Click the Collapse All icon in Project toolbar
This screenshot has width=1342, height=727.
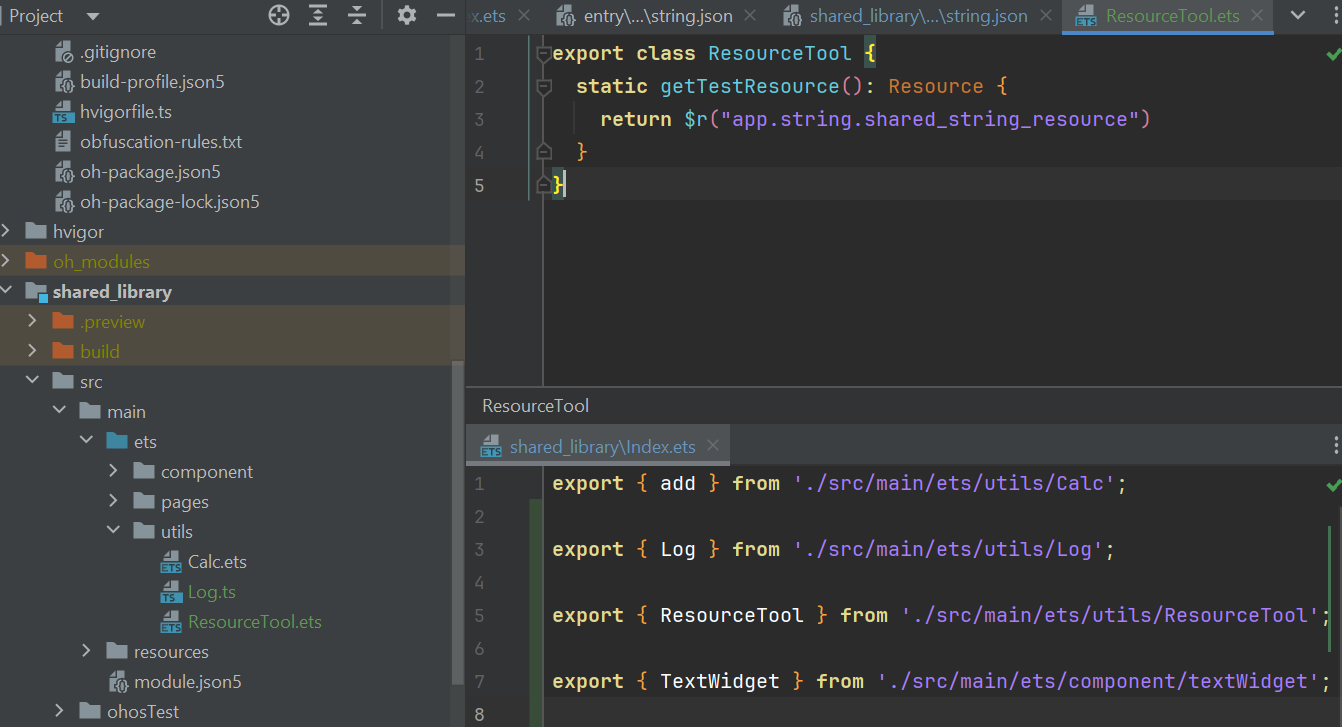pos(357,15)
